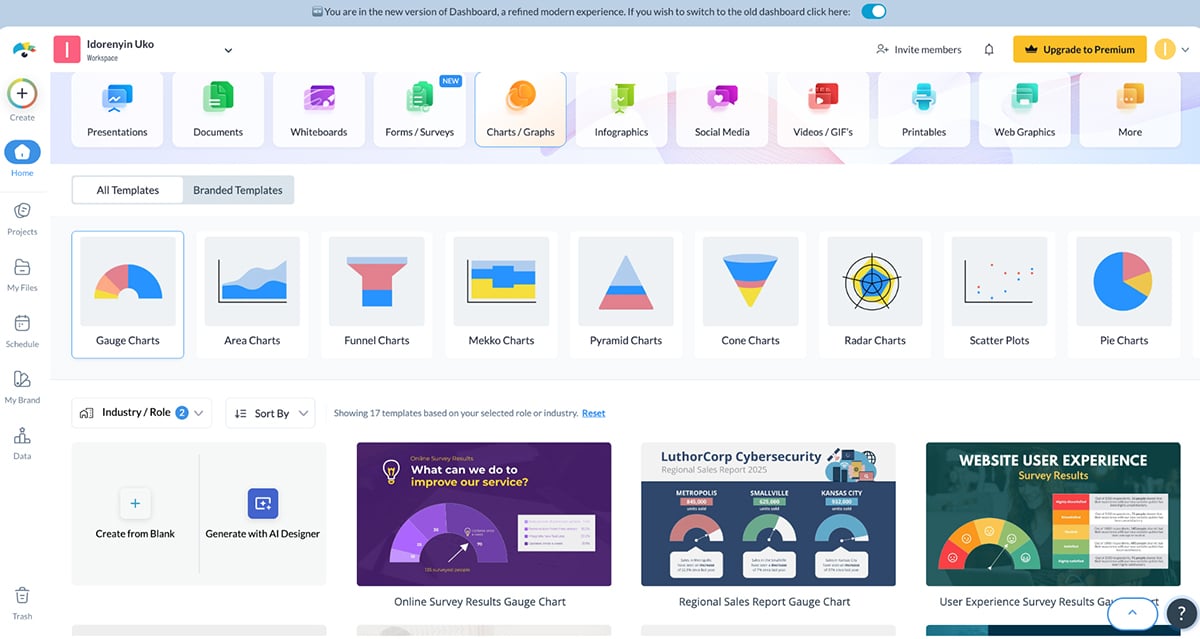The height and width of the screenshot is (639, 1200).
Task: Open My Brand from the sidebar
Action: (x=22, y=385)
